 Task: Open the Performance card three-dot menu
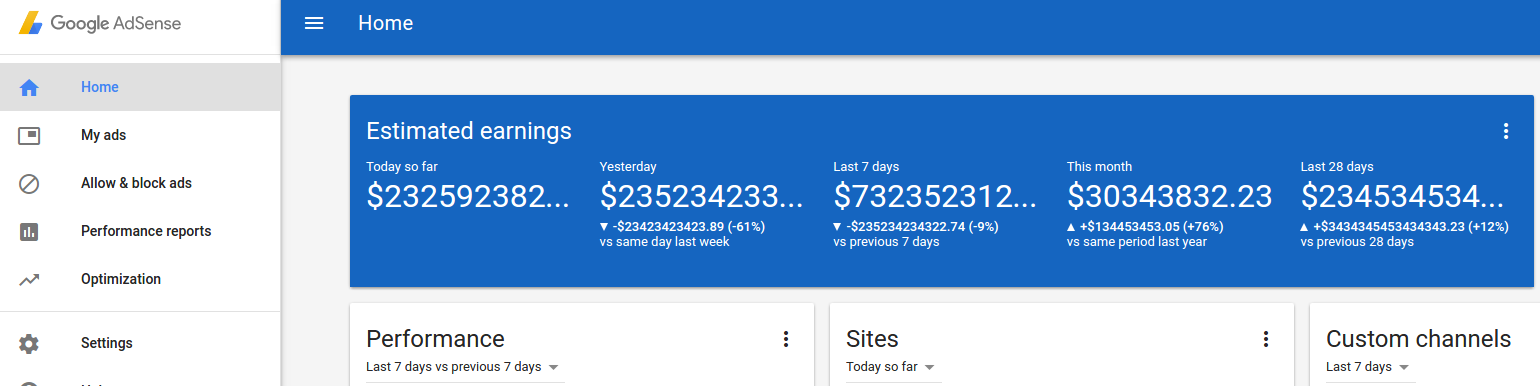tap(786, 339)
